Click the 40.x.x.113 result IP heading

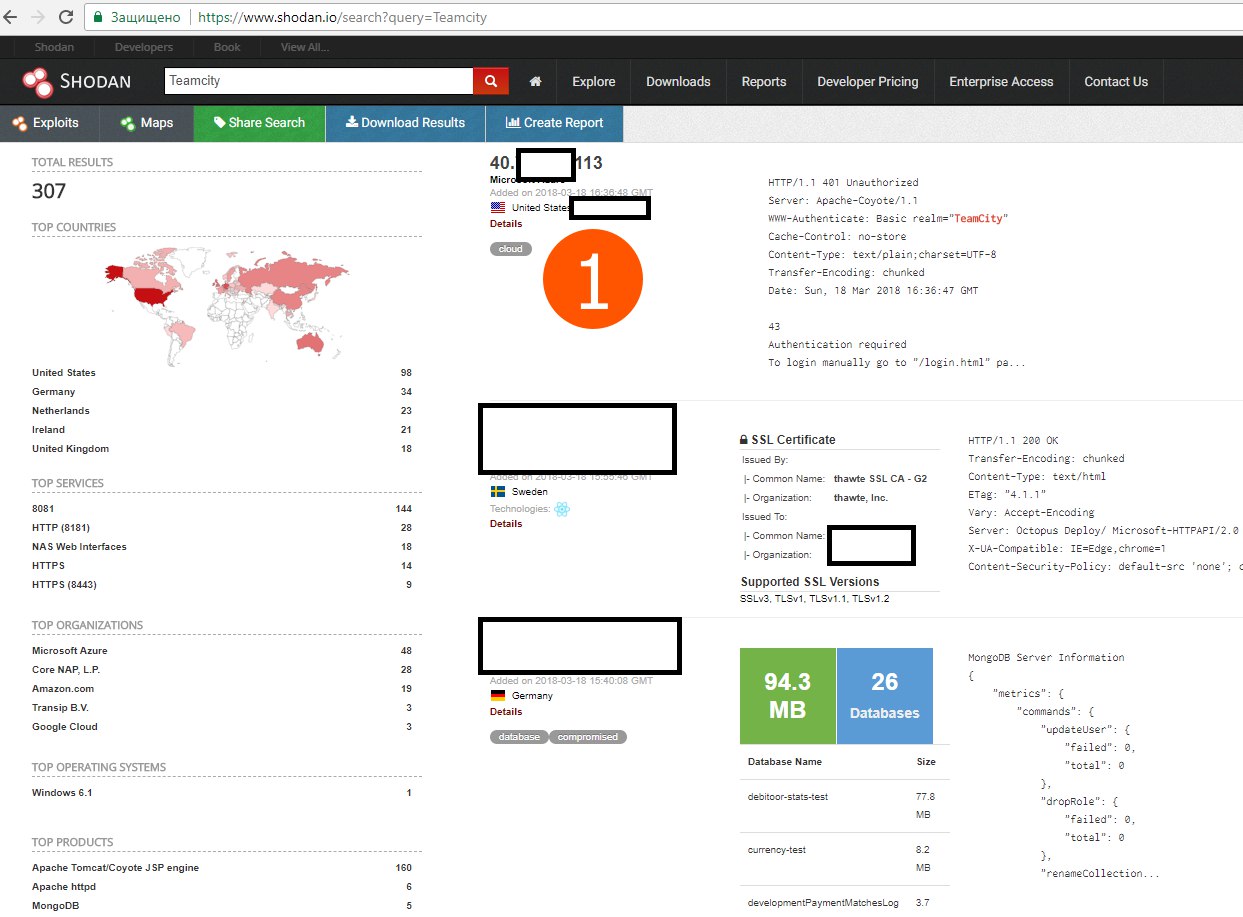point(546,163)
